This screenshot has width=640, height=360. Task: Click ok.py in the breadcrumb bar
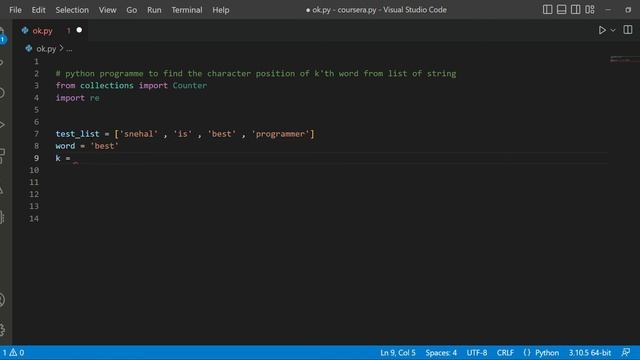point(46,49)
